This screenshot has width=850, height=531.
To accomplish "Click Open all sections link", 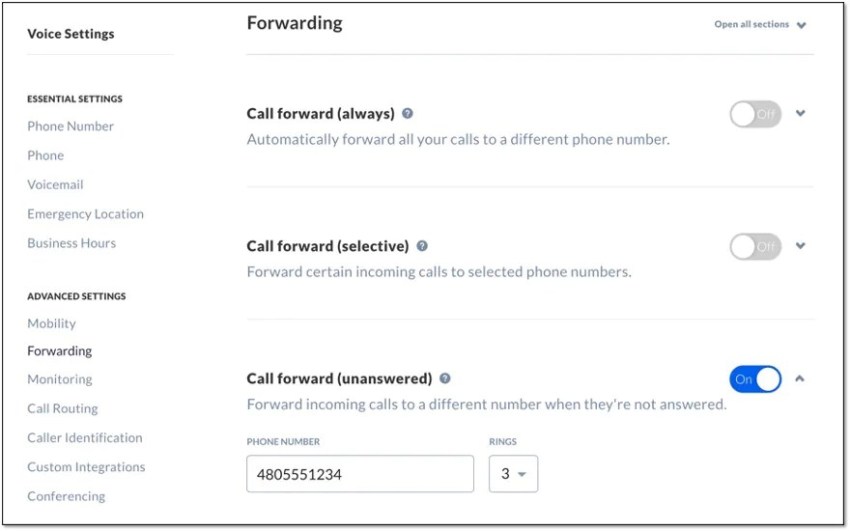I will click(x=760, y=24).
